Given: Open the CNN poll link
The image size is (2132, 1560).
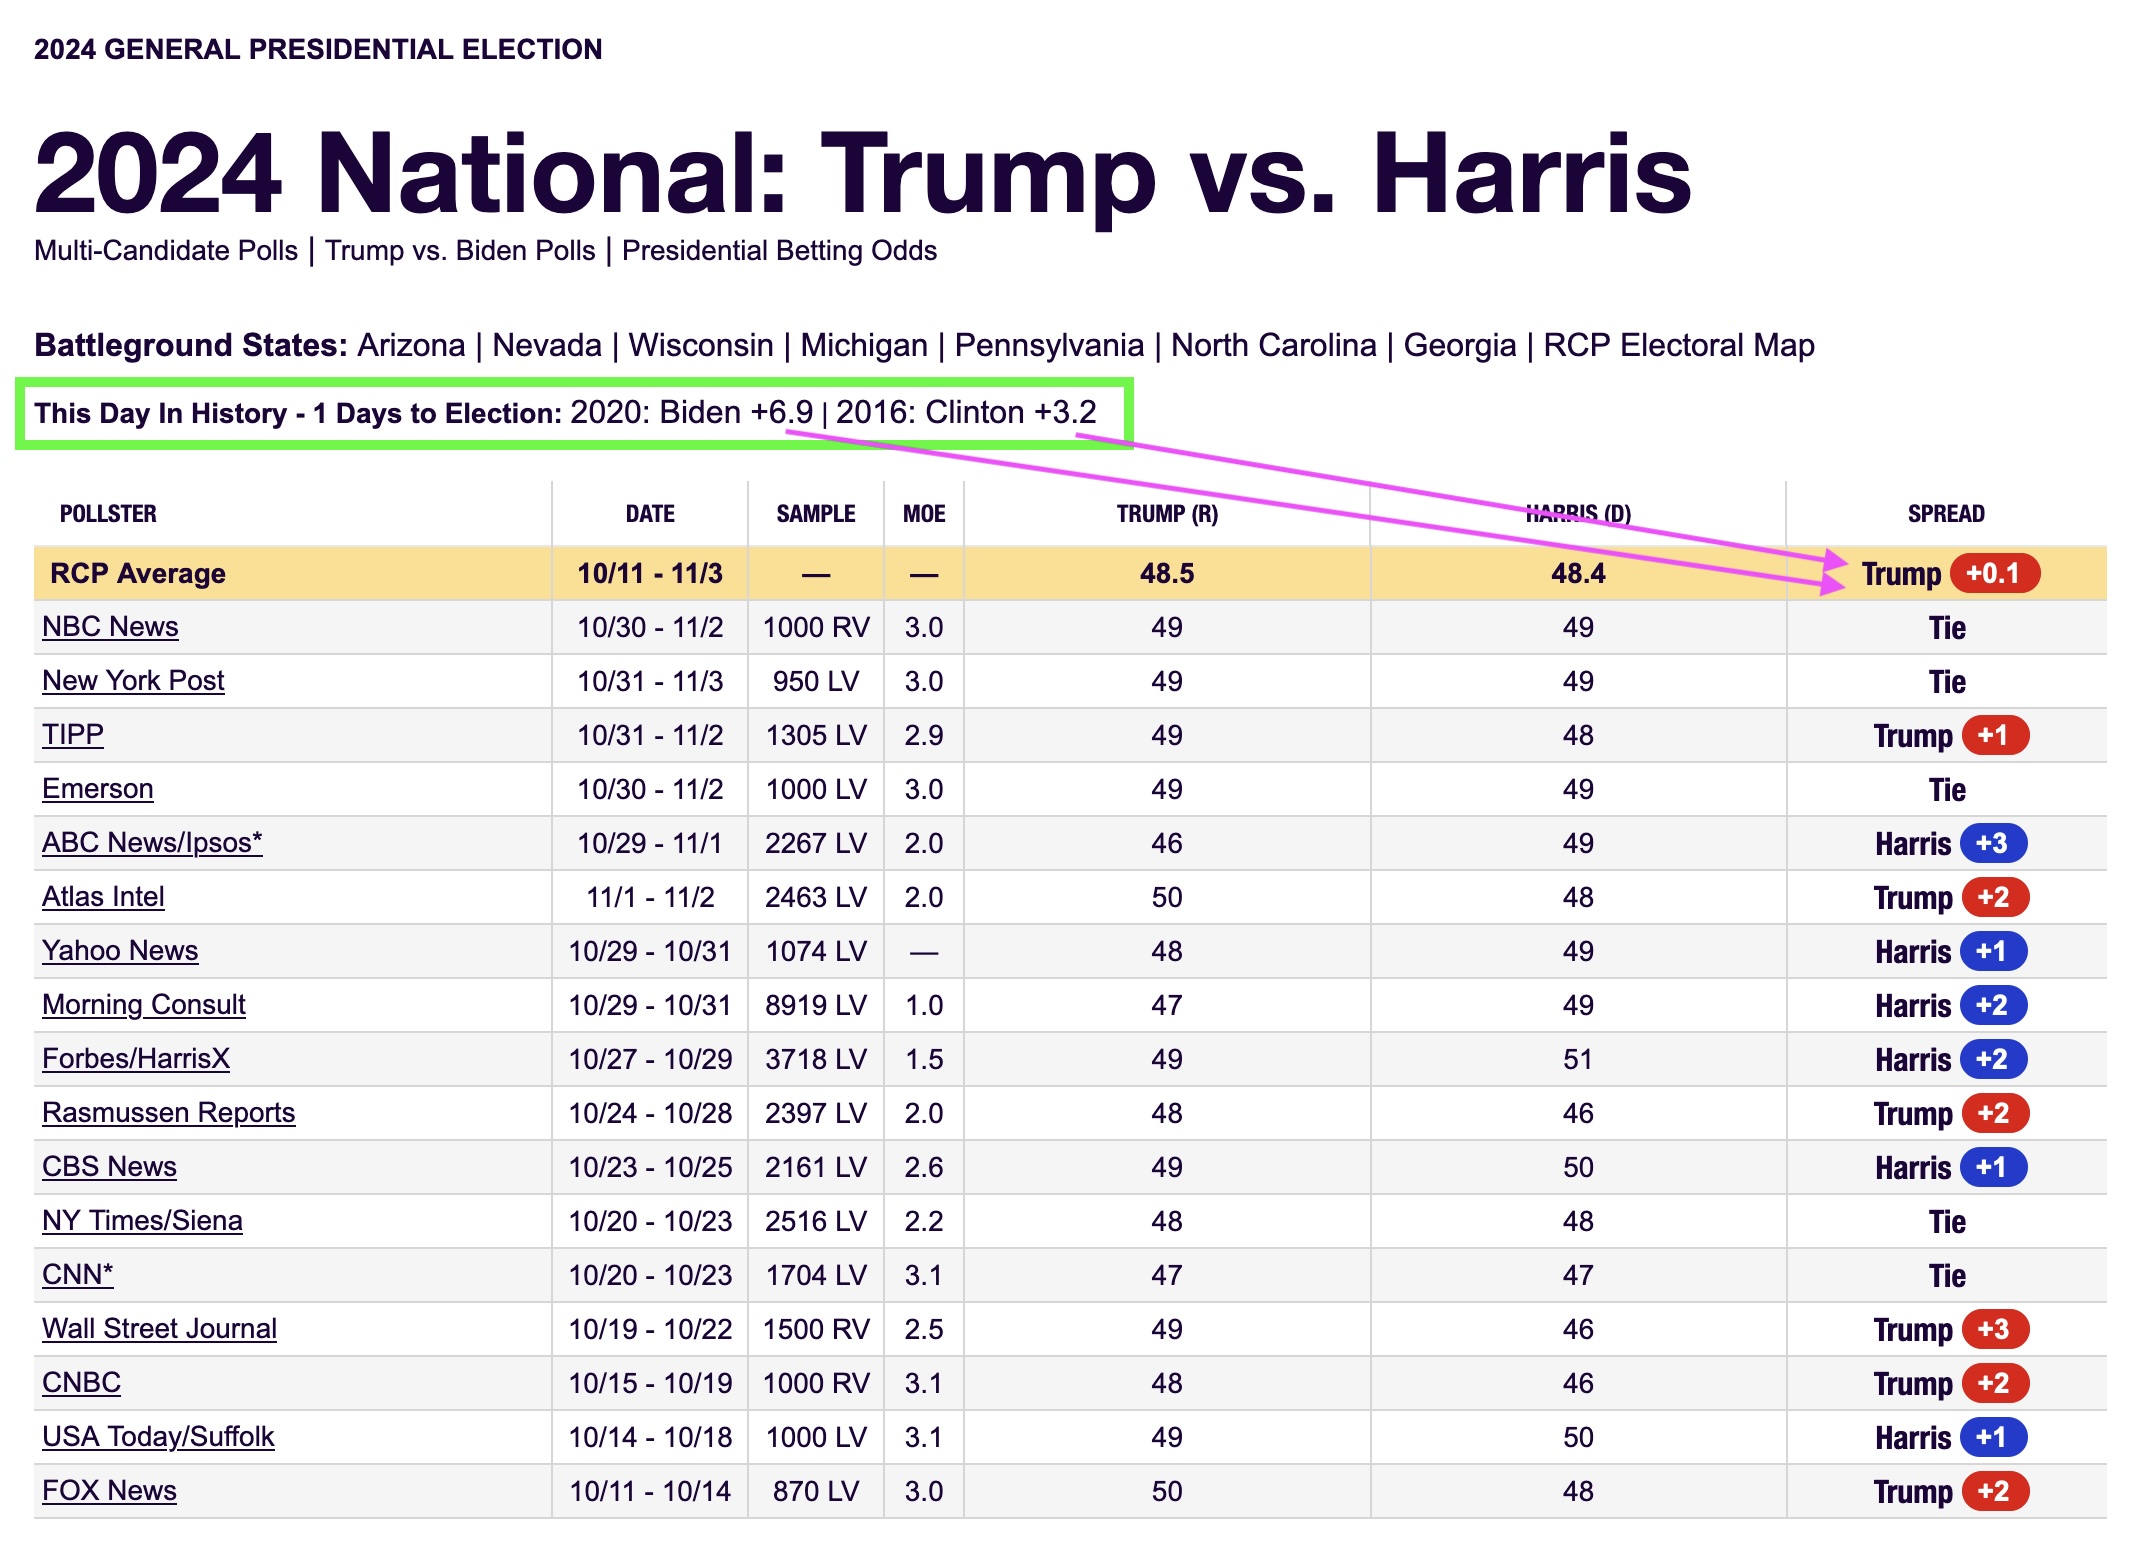Looking at the screenshot, I should tap(78, 1275).
